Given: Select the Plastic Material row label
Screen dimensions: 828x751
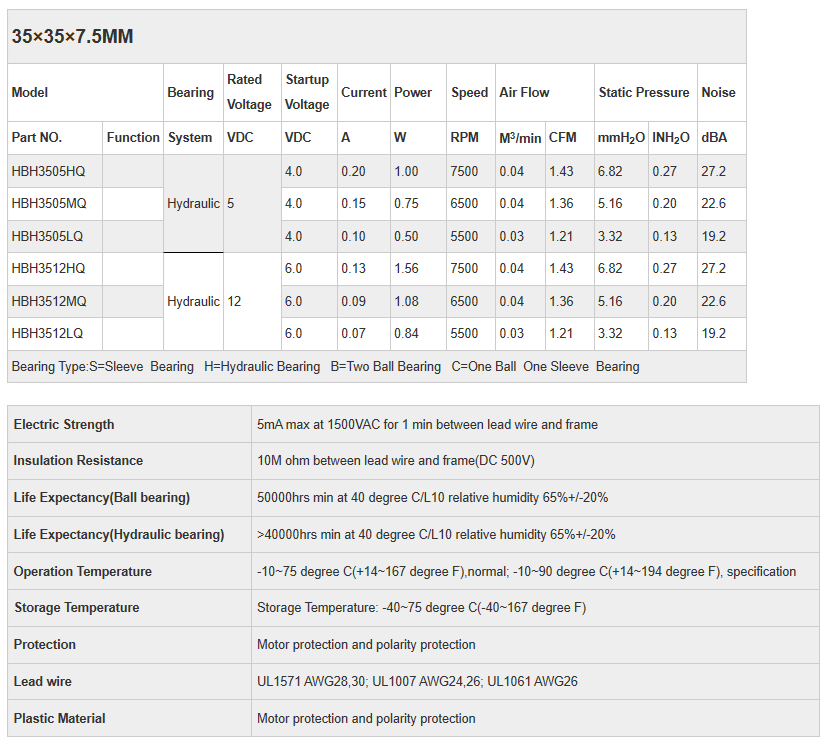Looking at the screenshot, I should [x=60, y=718].
